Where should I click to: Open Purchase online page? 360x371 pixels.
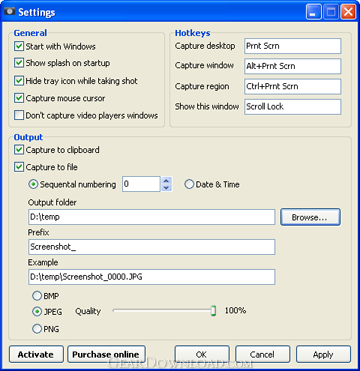click(106, 354)
